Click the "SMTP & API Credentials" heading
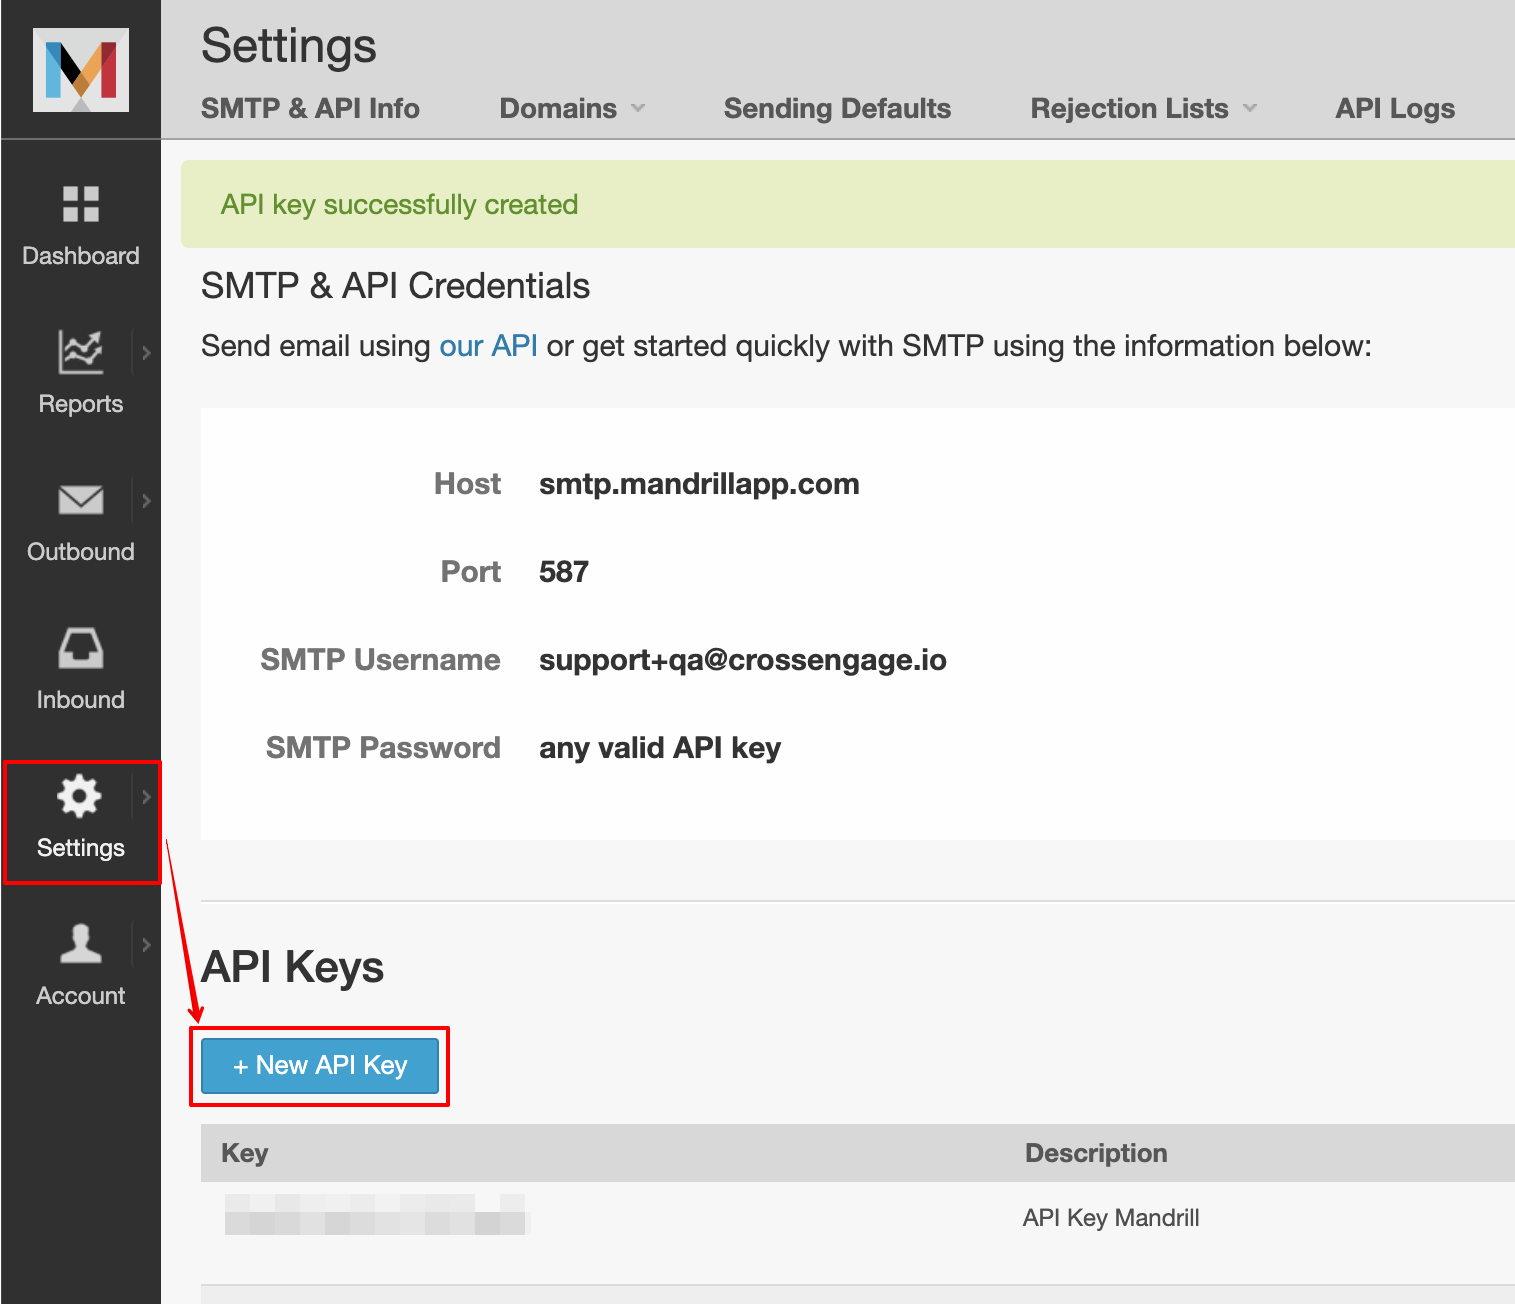This screenshot has height=1304, width=1515. (x=395, y=286)
